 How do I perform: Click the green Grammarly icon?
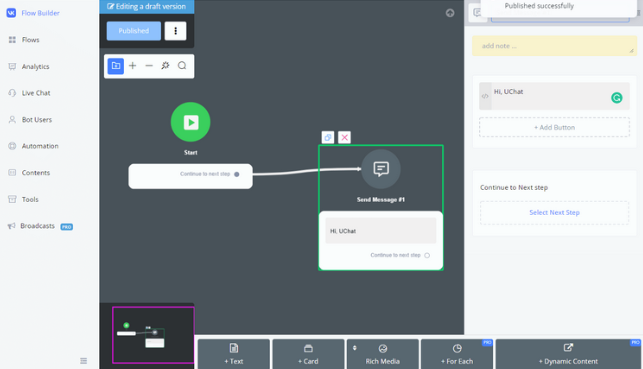pos(617,98)
